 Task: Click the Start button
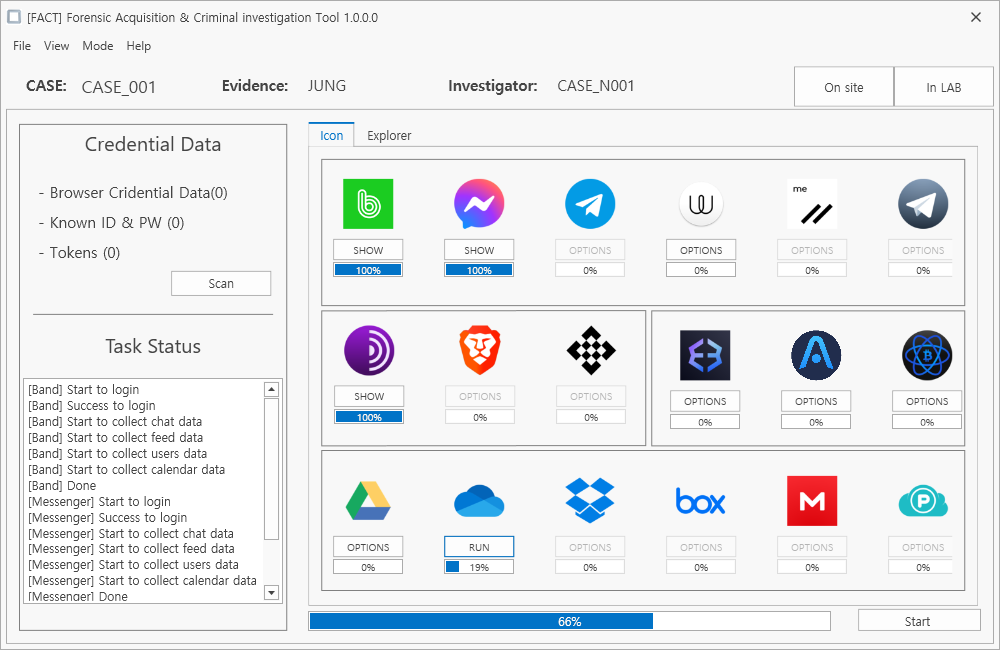[x=917, y=621]
